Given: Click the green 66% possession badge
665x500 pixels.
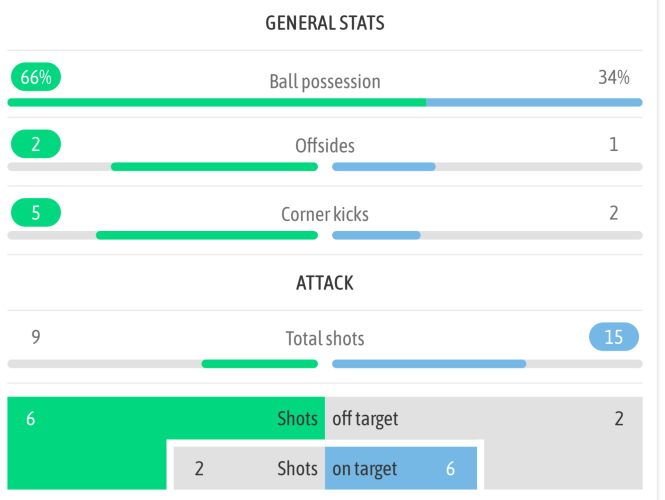Looking at the screenshot, I should (36, 78).
